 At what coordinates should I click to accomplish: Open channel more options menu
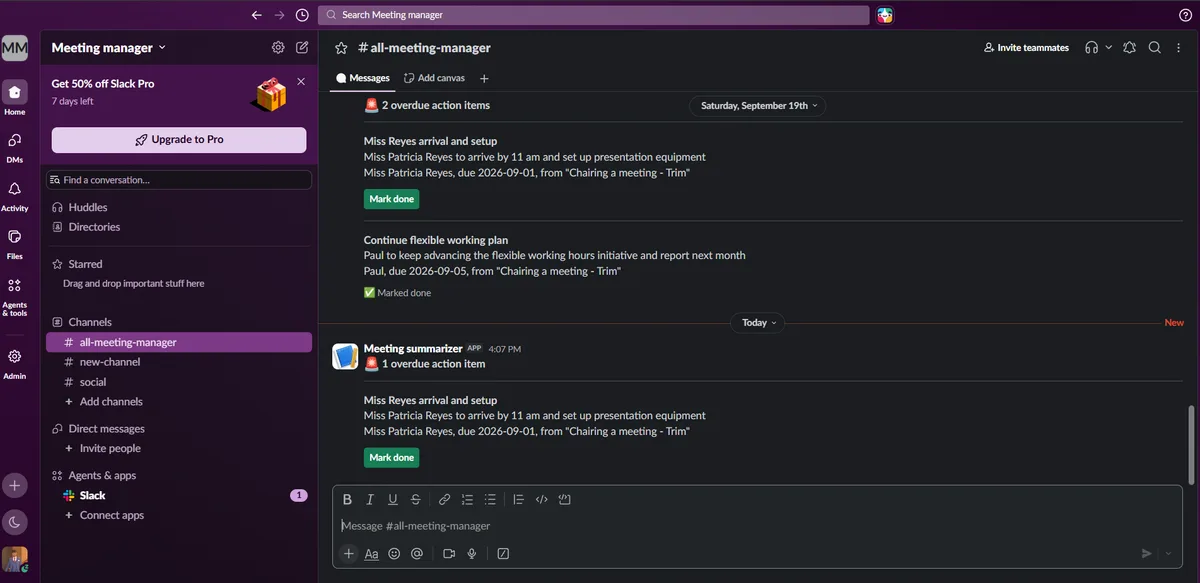point(1180,47)
